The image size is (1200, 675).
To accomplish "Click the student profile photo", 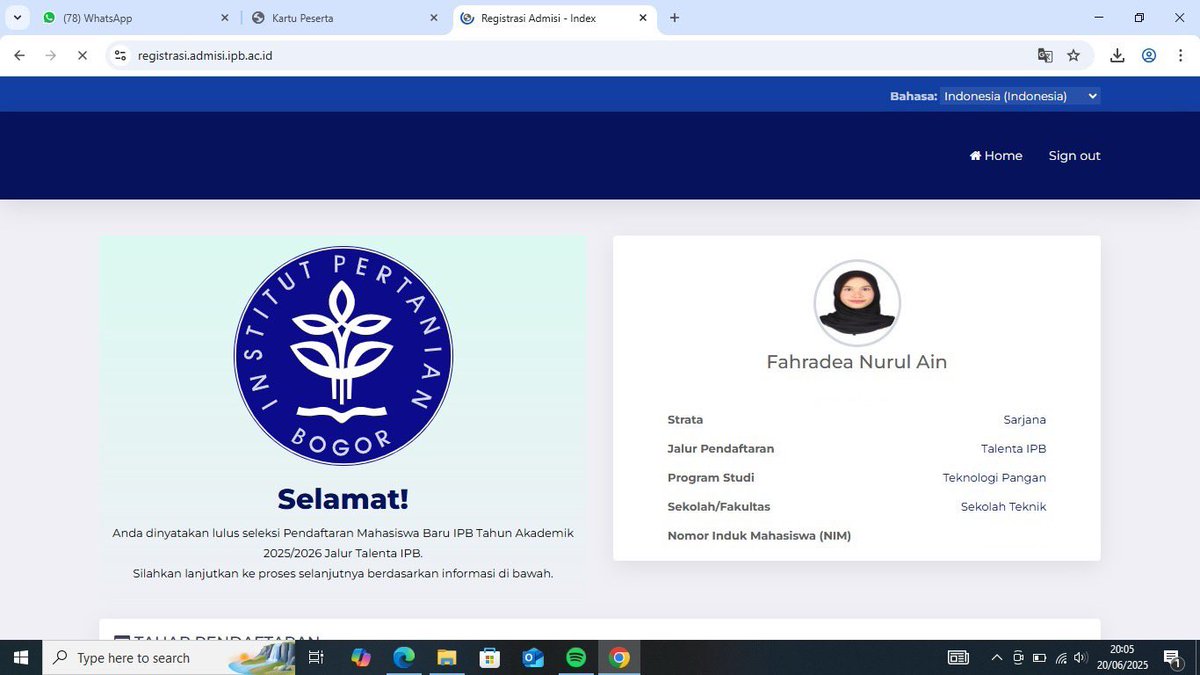I will pos(857,303).
